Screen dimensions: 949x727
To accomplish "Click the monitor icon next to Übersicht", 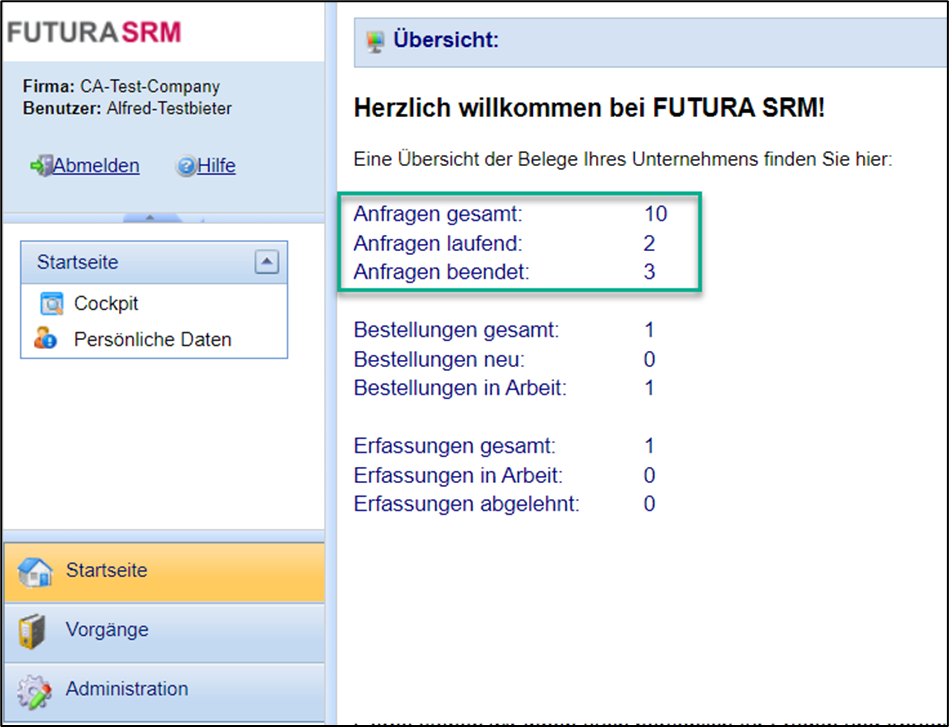I will coord(376,42).
